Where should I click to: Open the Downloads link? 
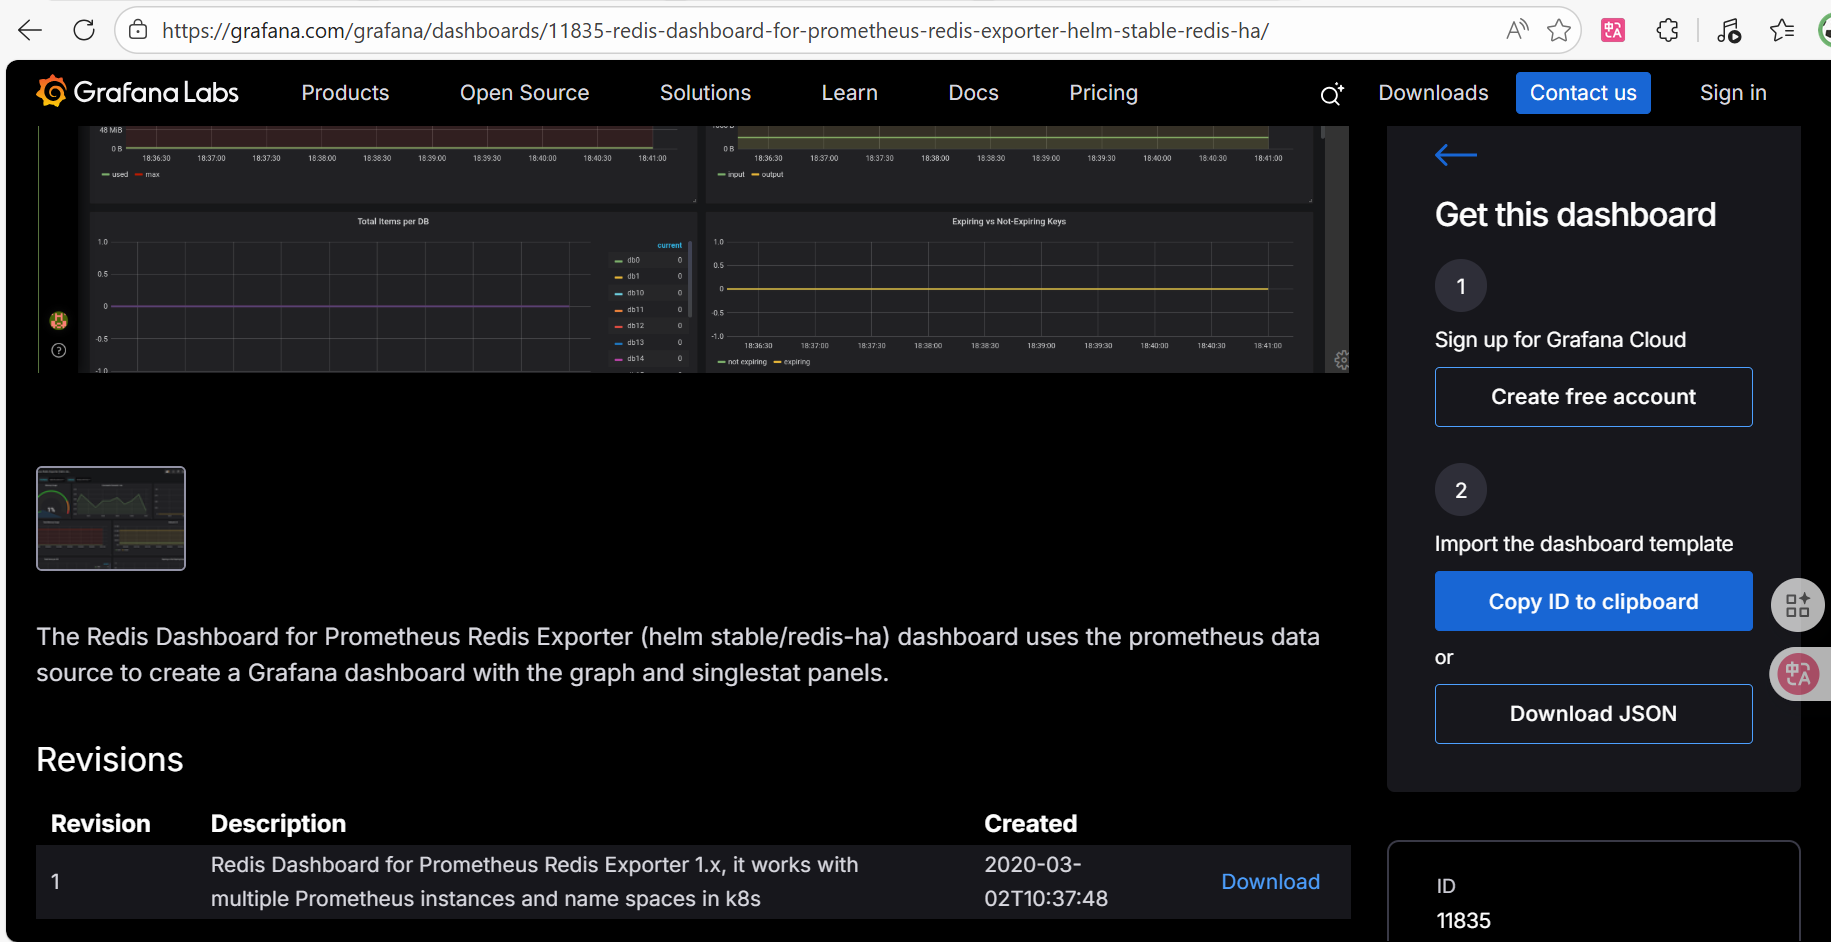tap(1433, 93)
